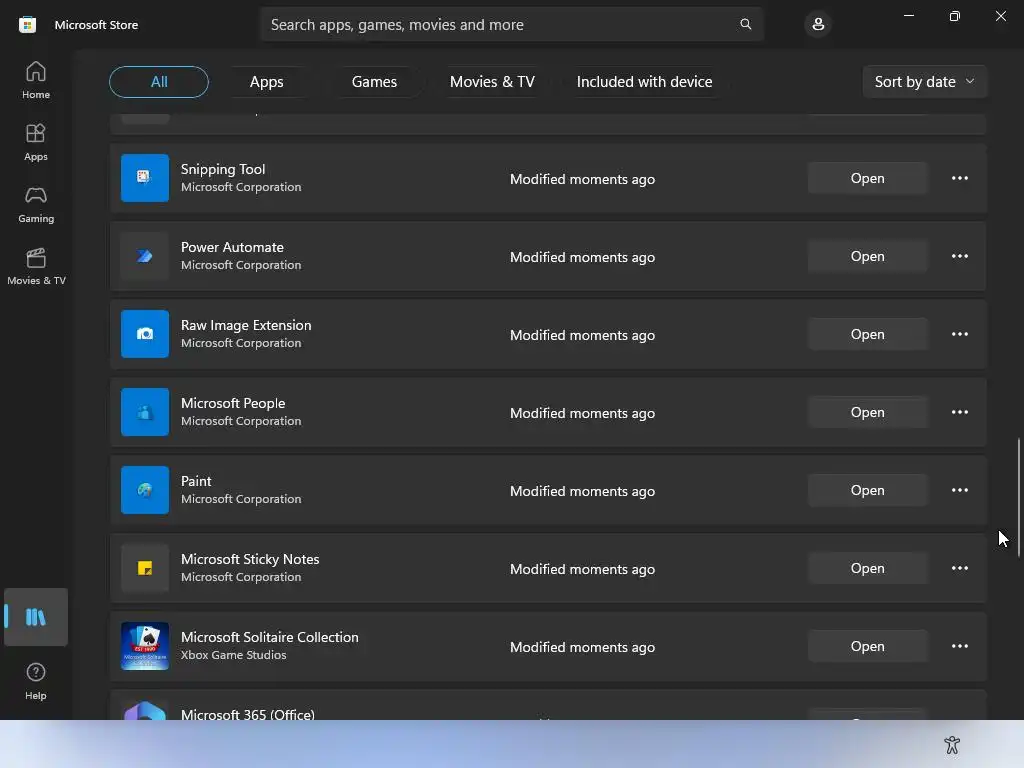Open more options for Paint
The height and width of the screenshot is (768, 1024).
click(959, 490)
